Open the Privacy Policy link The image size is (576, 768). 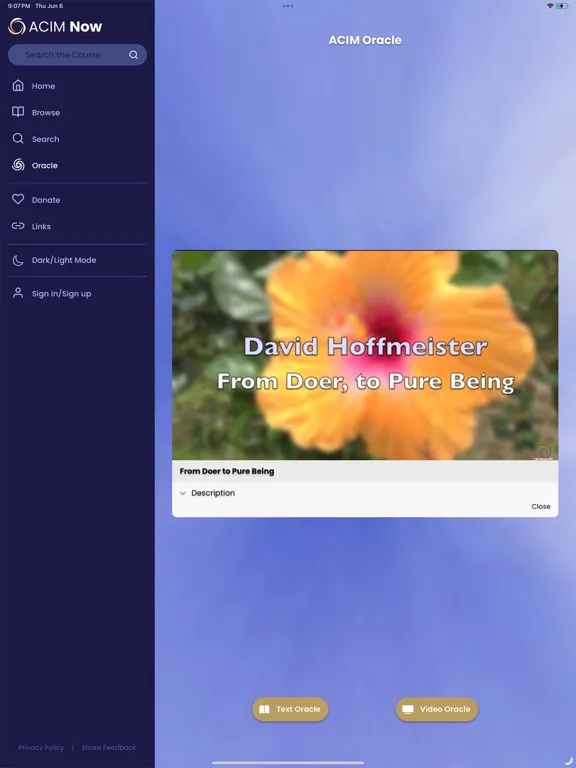click(41, 747)
